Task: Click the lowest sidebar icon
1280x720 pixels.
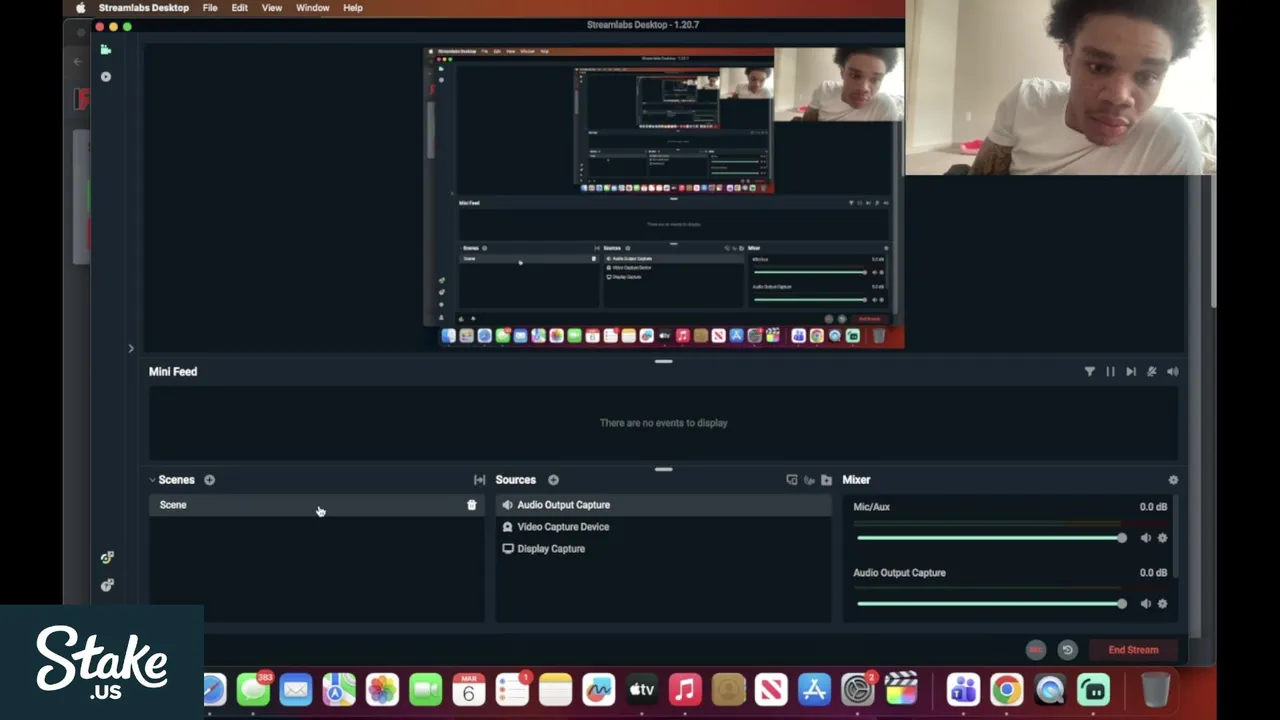Action: (107, 585)
